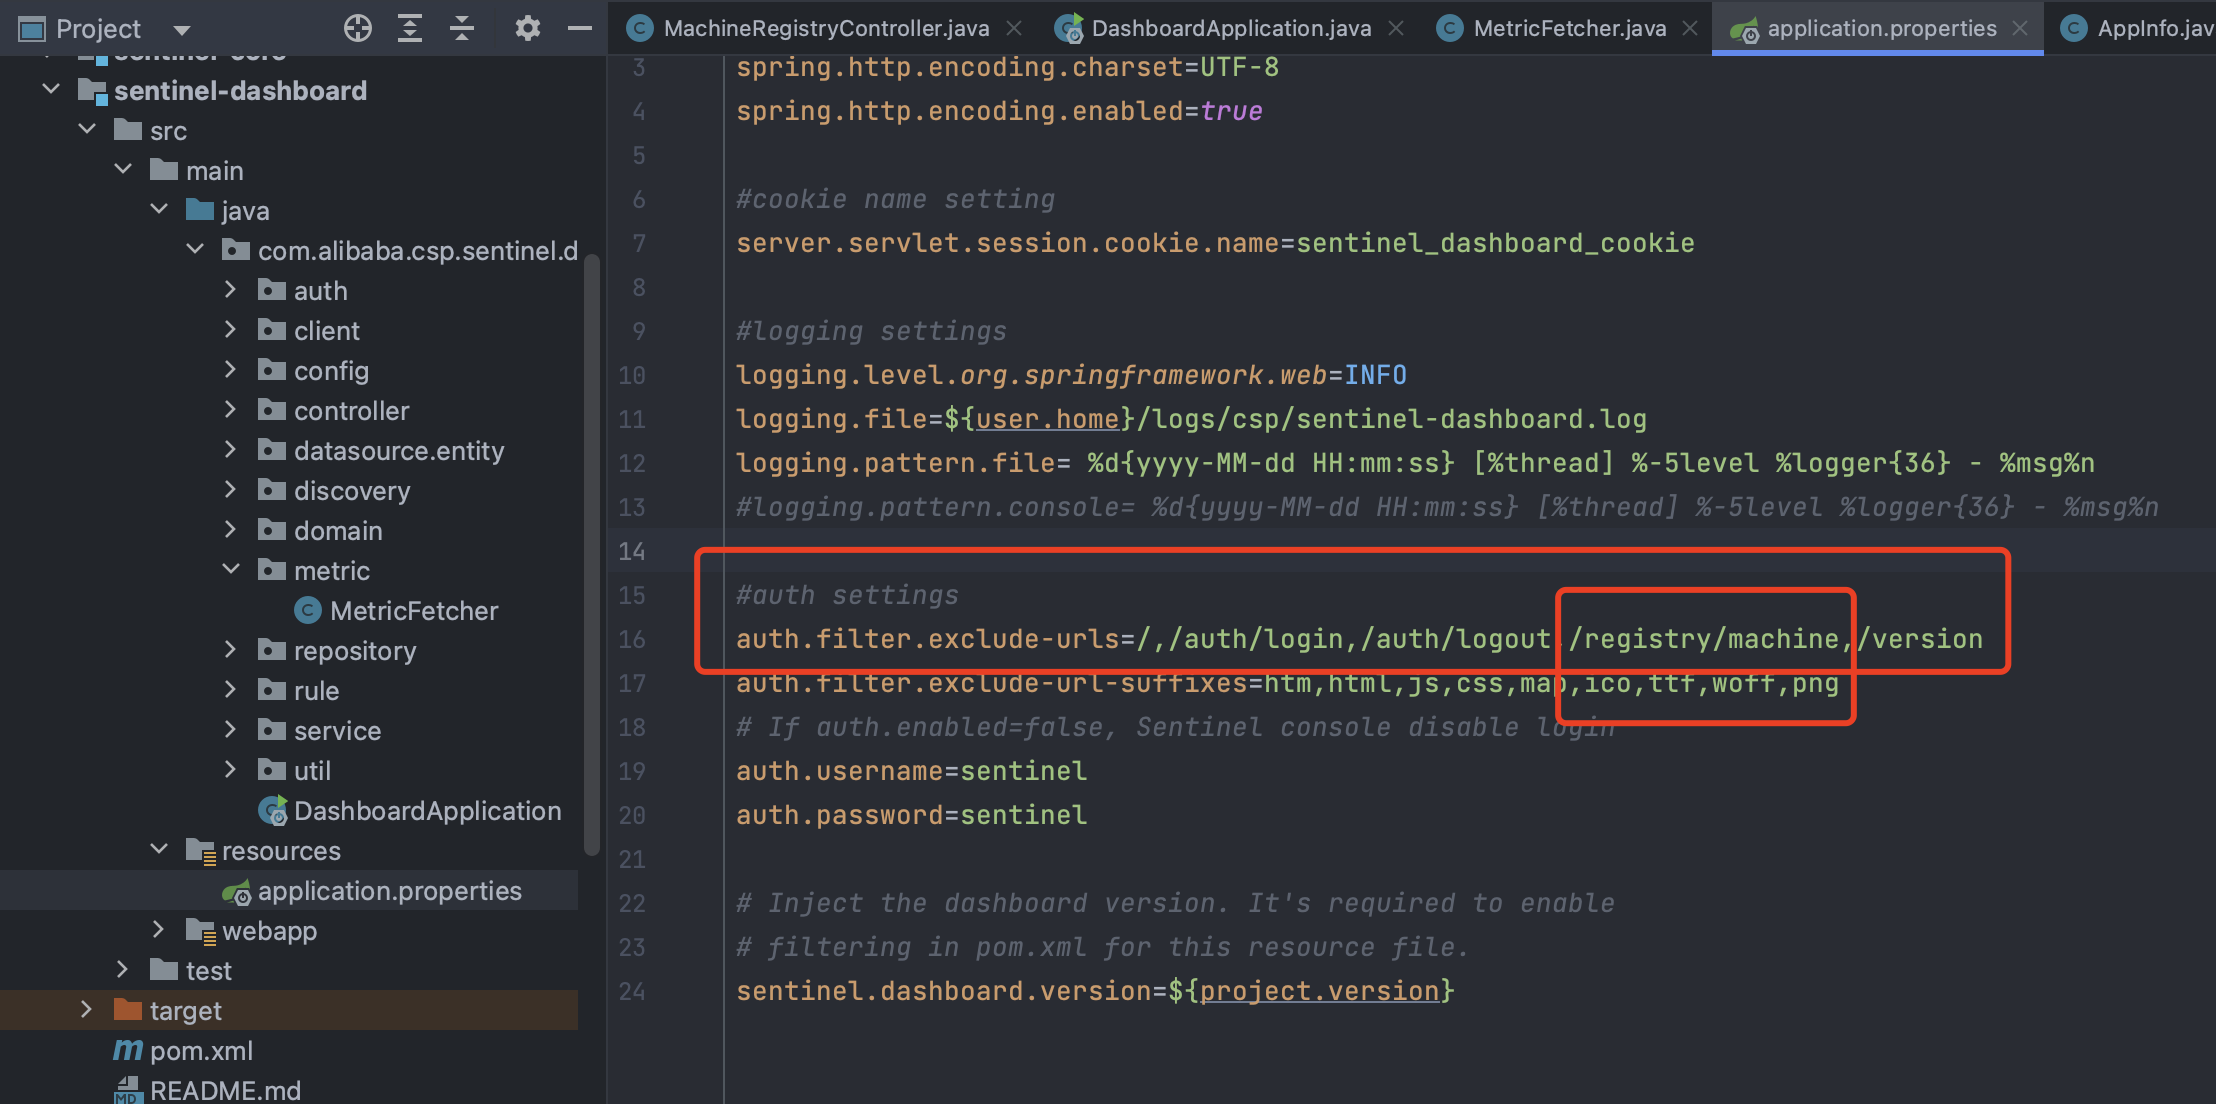Select the MetricFetcher class icon in tree
The image size is (2216, 1104).
(x=308, y=610)
